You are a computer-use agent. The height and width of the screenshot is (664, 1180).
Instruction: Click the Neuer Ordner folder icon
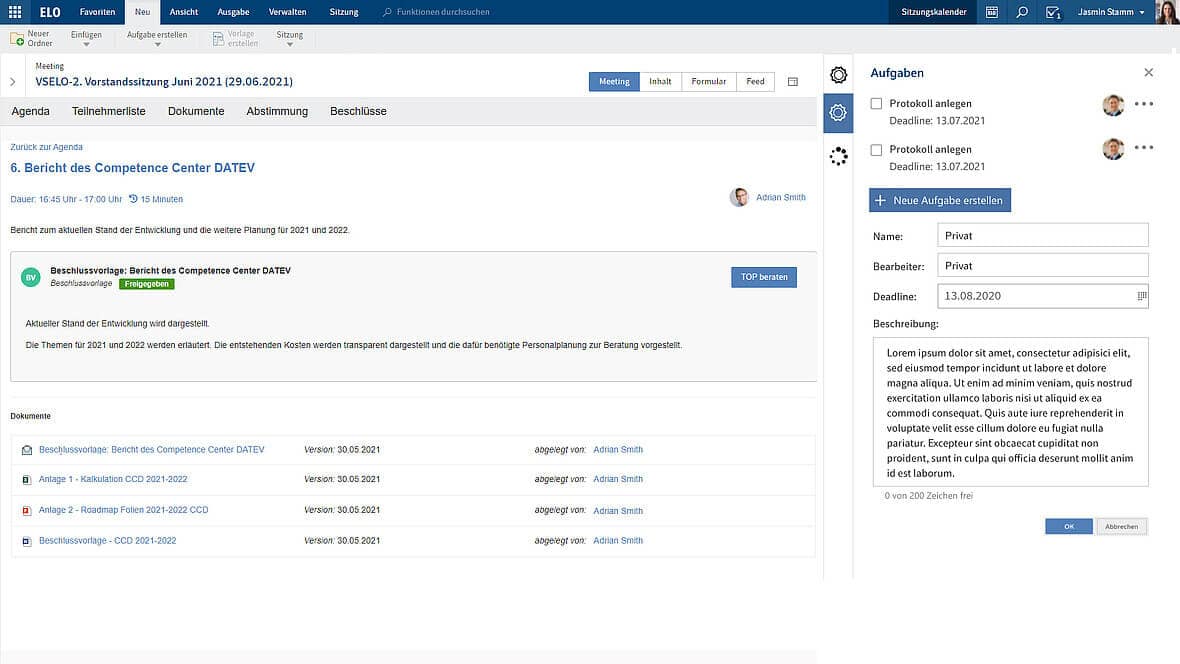[17, 38]
